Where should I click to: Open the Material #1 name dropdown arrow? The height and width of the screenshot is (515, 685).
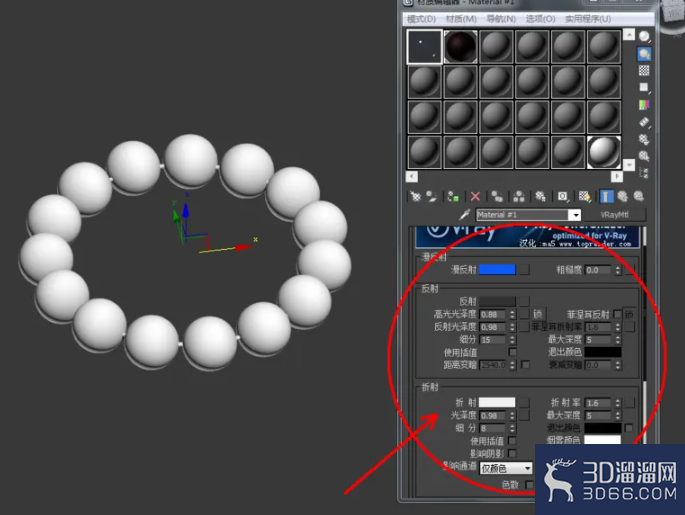[575, 215]
